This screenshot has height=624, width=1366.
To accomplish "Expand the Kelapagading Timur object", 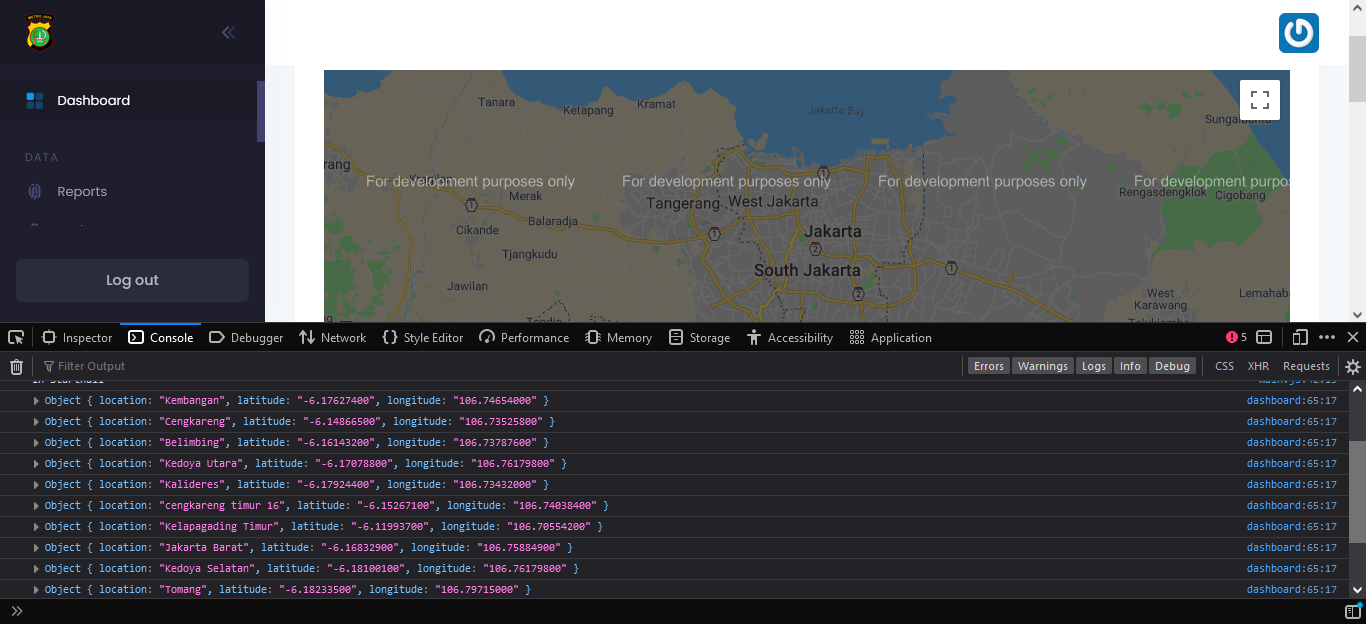I will tap(37, 526).
